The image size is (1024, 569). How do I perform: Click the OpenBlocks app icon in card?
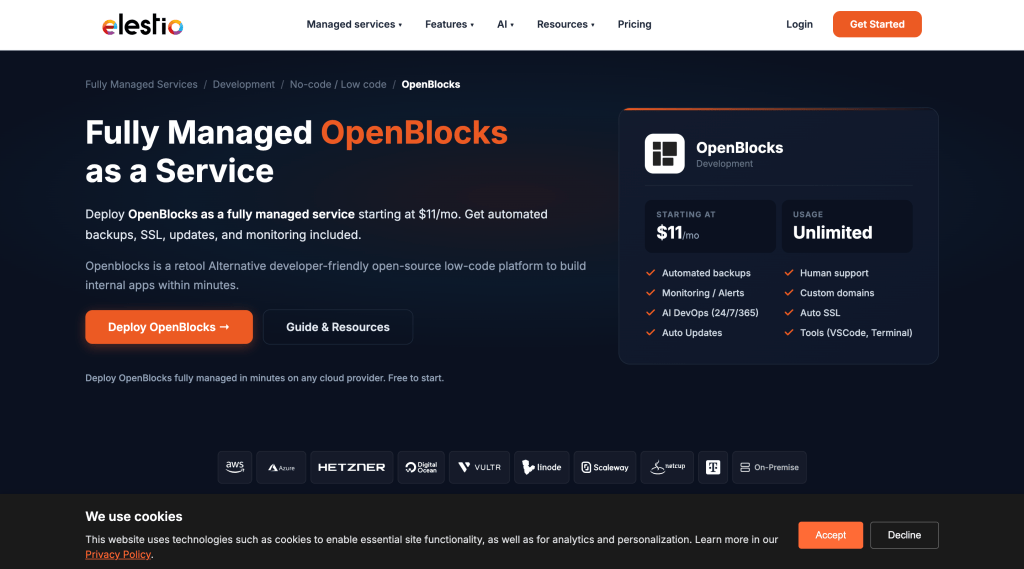665,154
